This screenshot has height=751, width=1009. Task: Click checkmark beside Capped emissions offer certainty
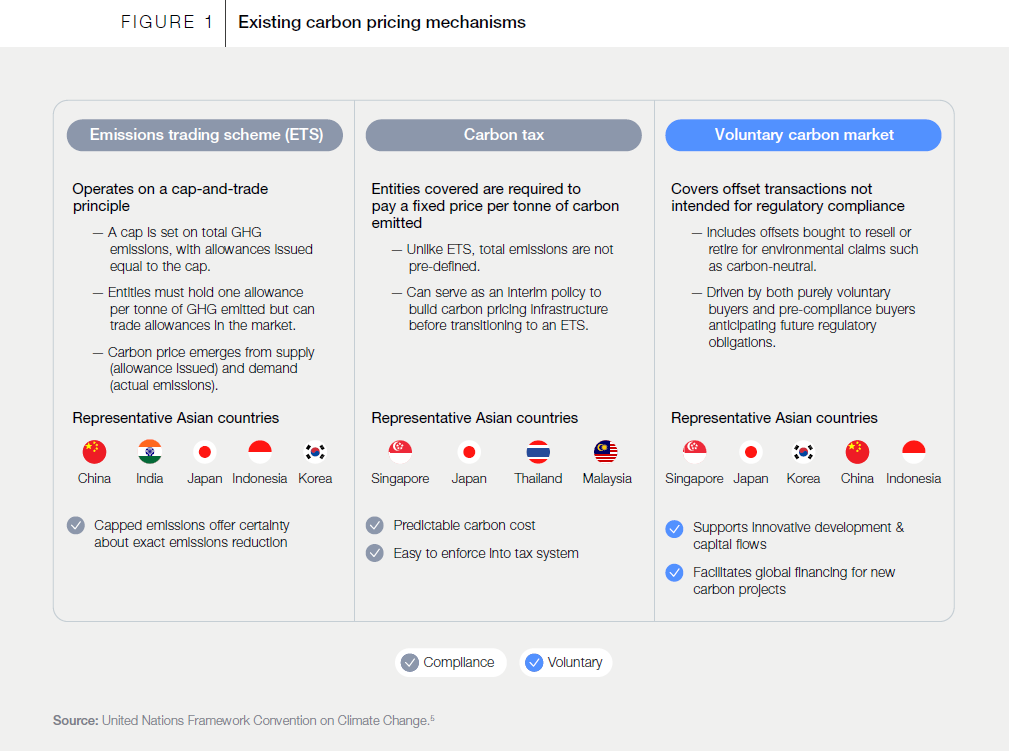click(x=76, y=525)
